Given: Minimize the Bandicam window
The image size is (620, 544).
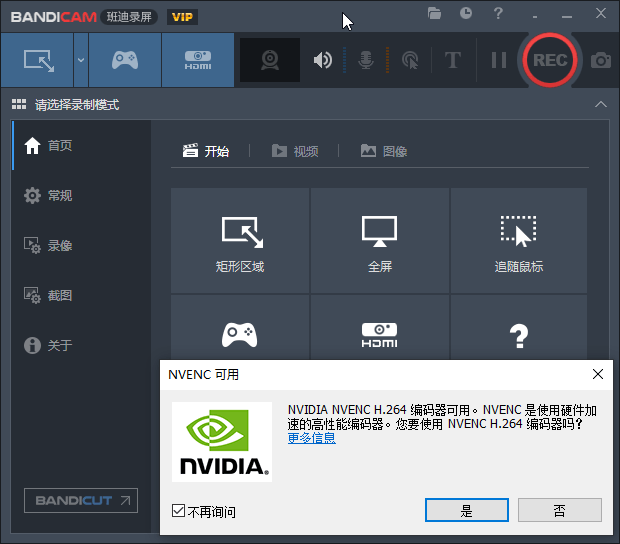Looking at the screenshot, I should 567,16.
